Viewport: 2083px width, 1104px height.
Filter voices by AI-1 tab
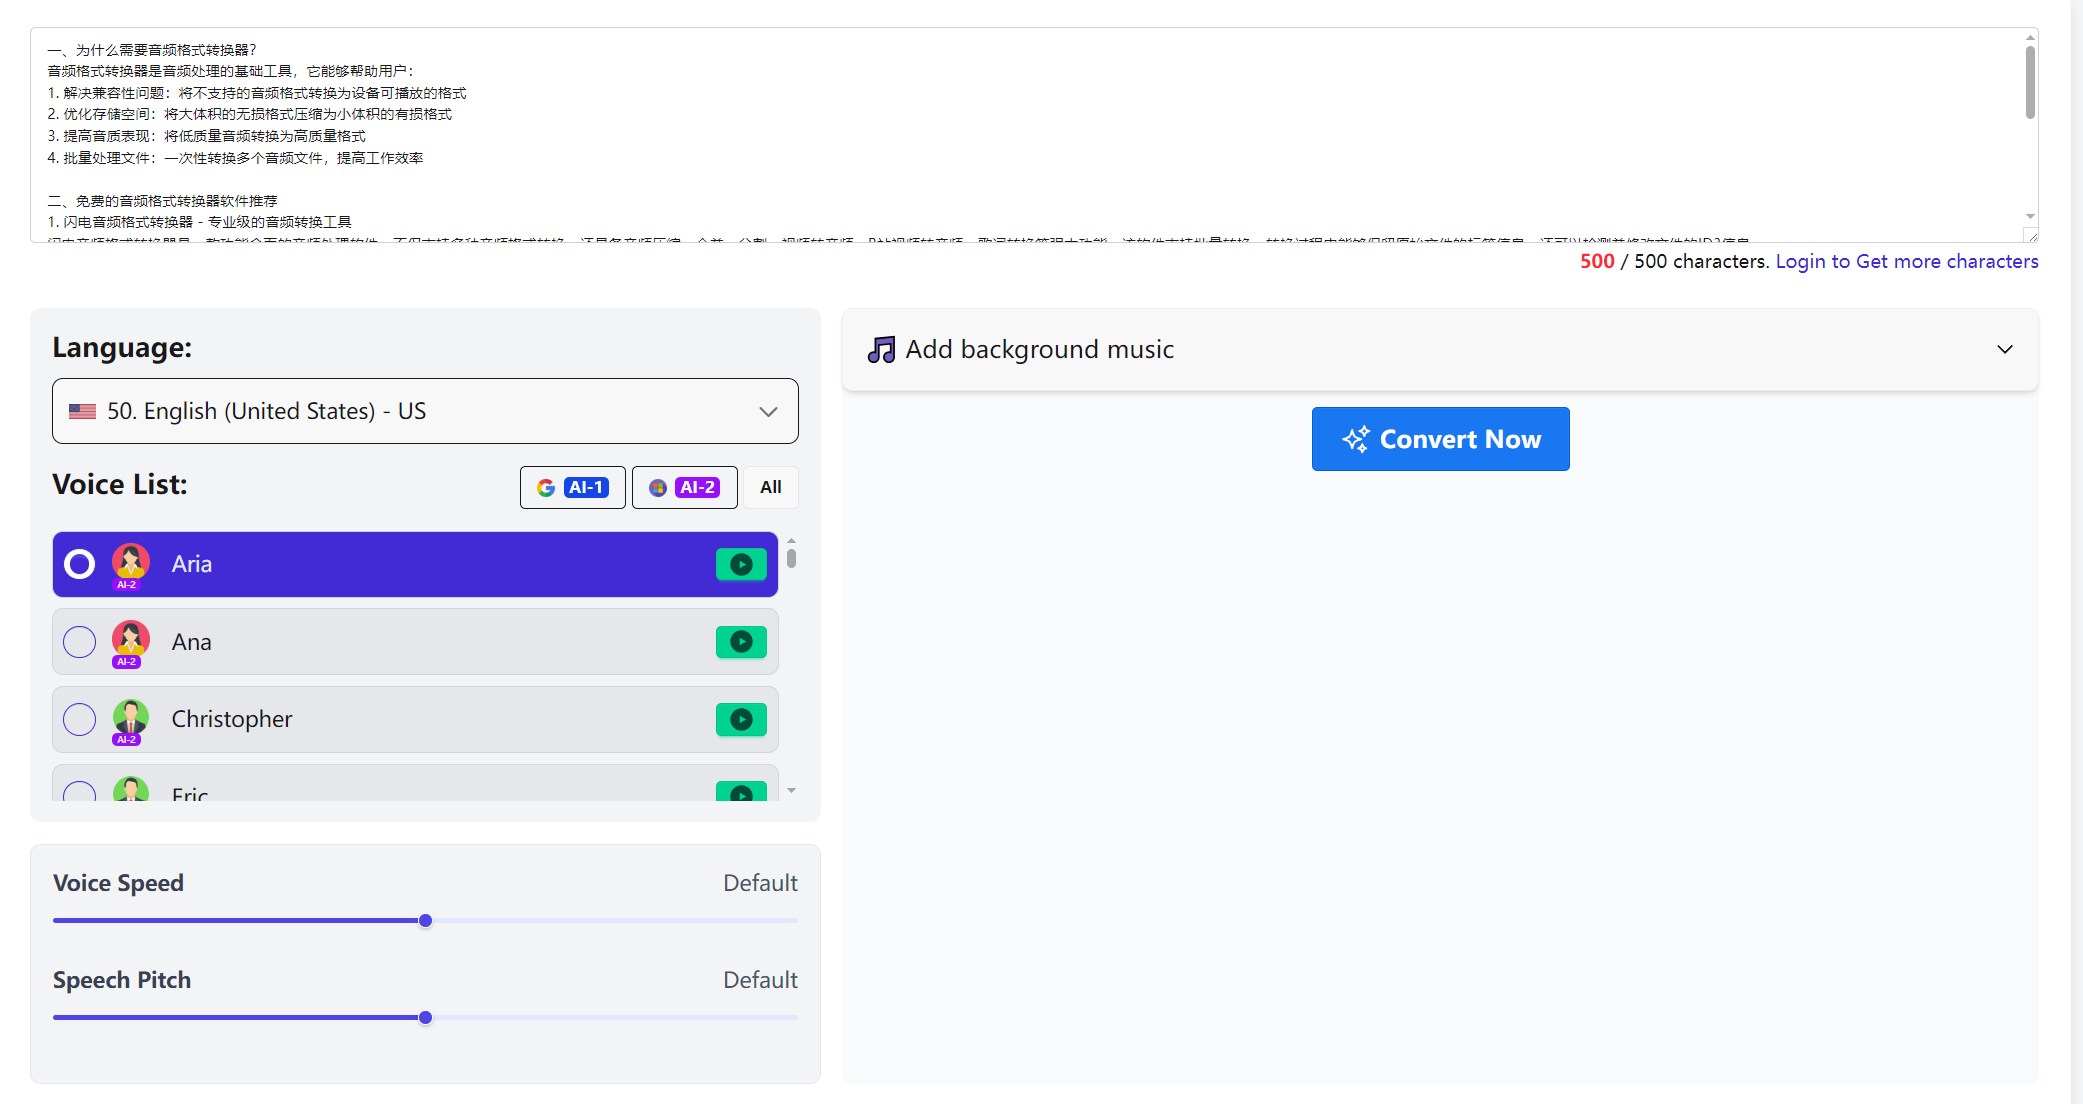573,488
